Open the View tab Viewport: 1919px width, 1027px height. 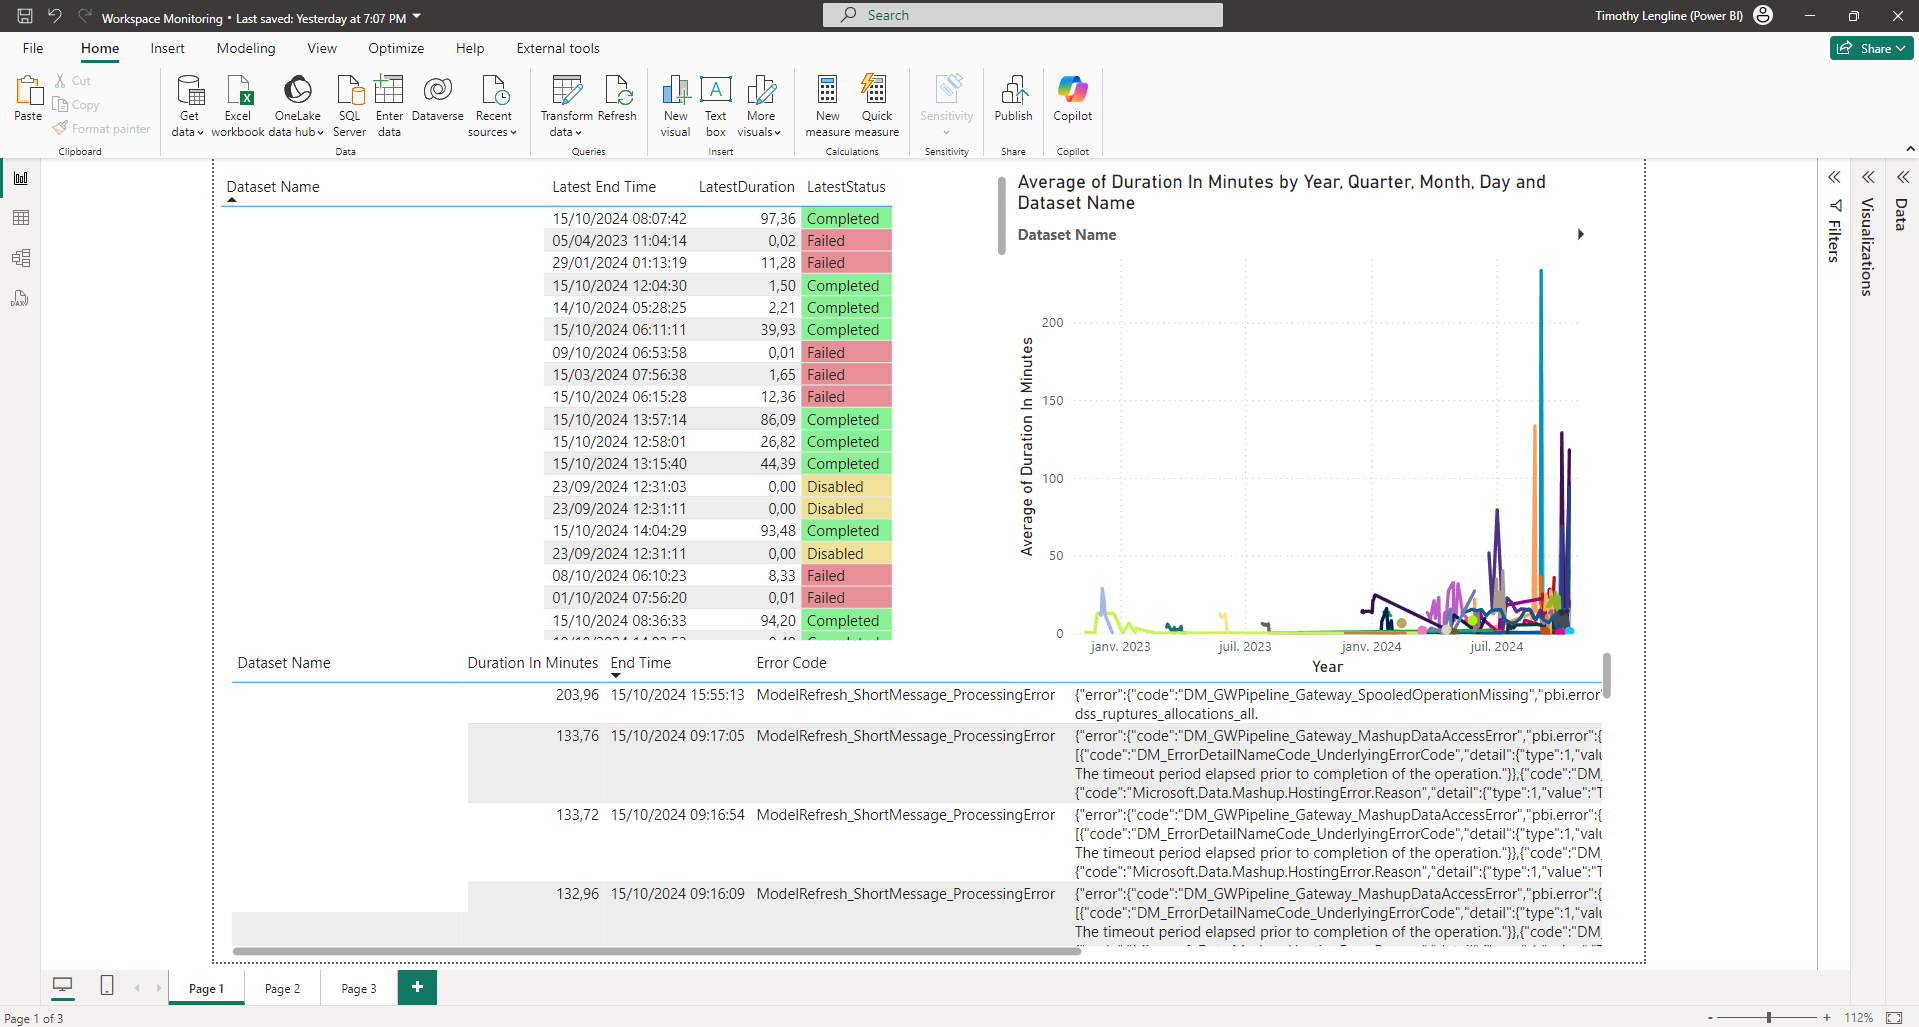tap(322, 48)
